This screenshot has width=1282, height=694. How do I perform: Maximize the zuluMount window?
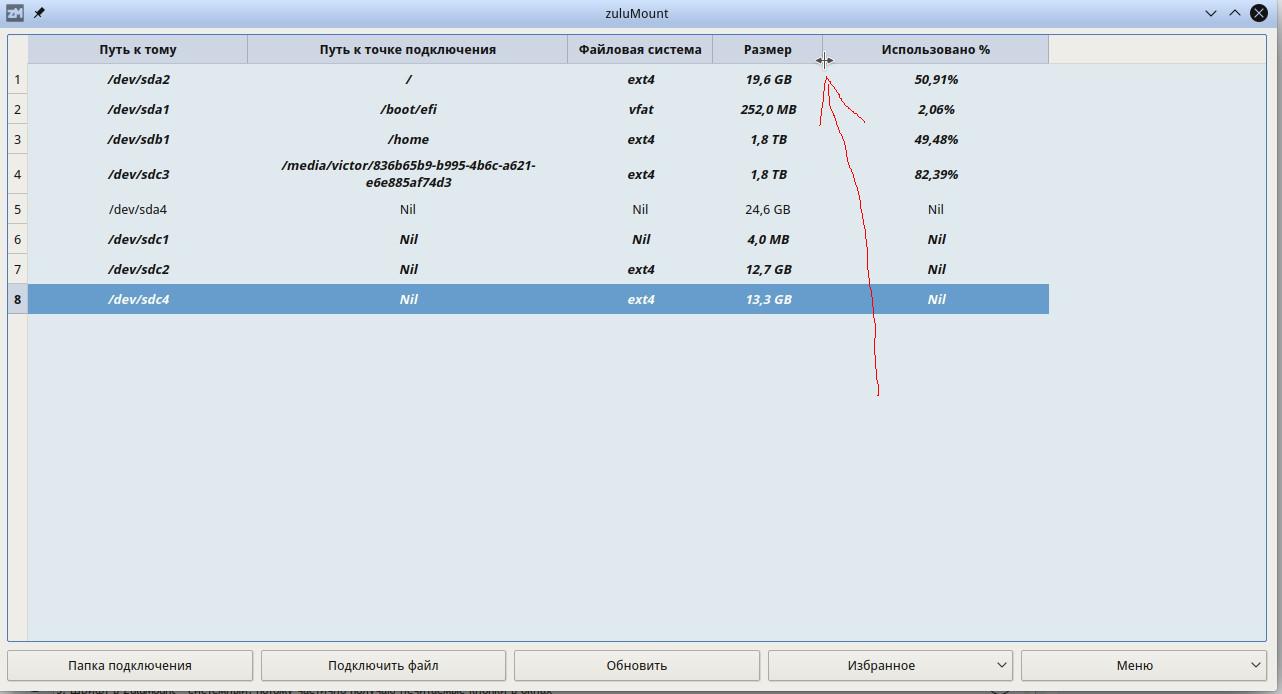click(x=1235, y=13)
